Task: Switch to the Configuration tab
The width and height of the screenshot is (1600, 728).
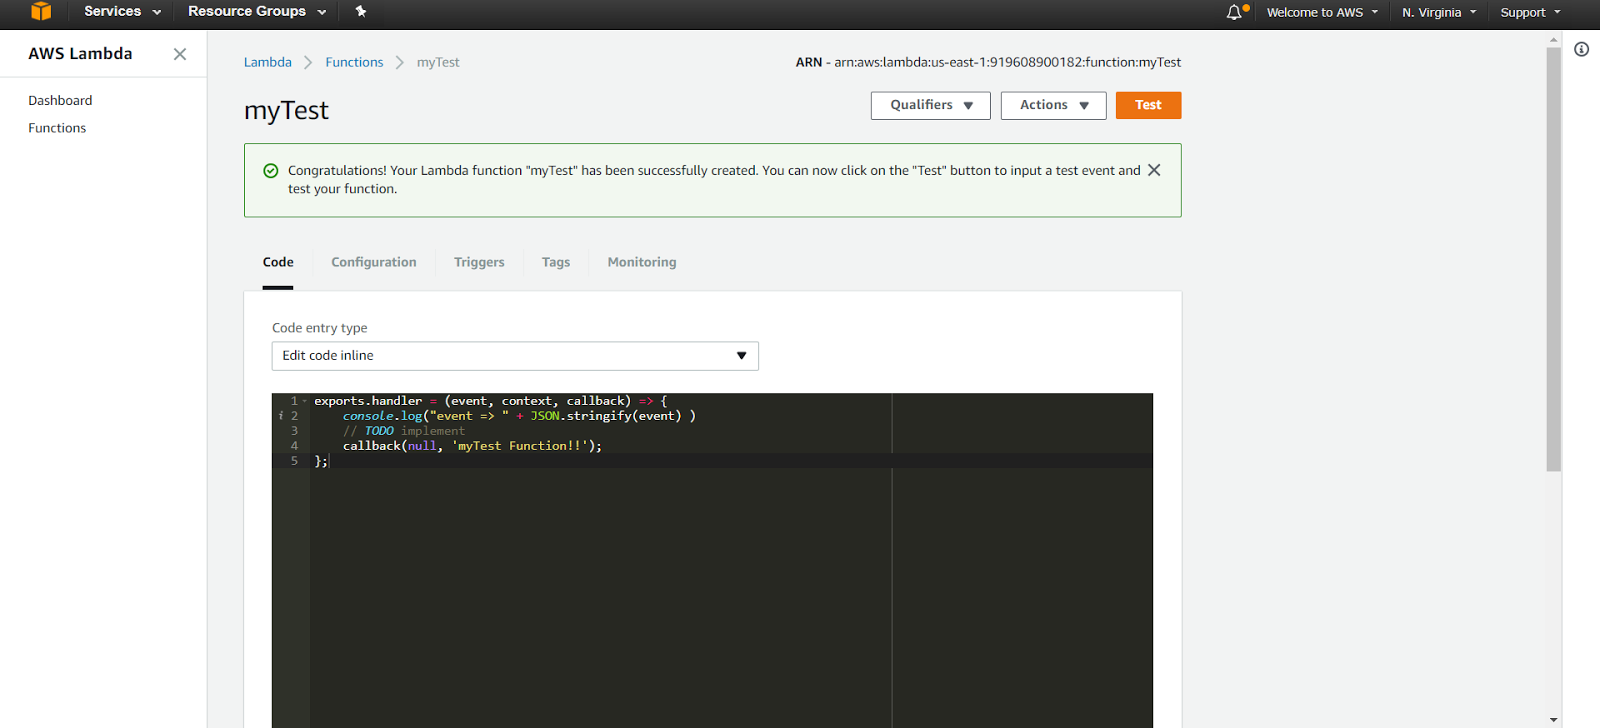Action: (x=374, y=262)
